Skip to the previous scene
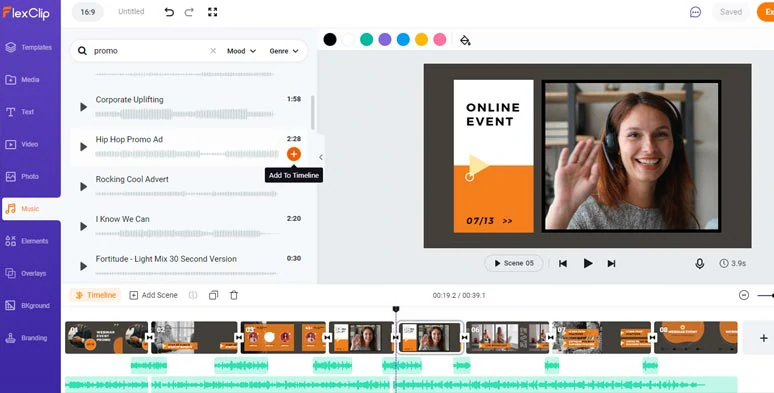This screenshot has height=393, width=774. (563, 264)
